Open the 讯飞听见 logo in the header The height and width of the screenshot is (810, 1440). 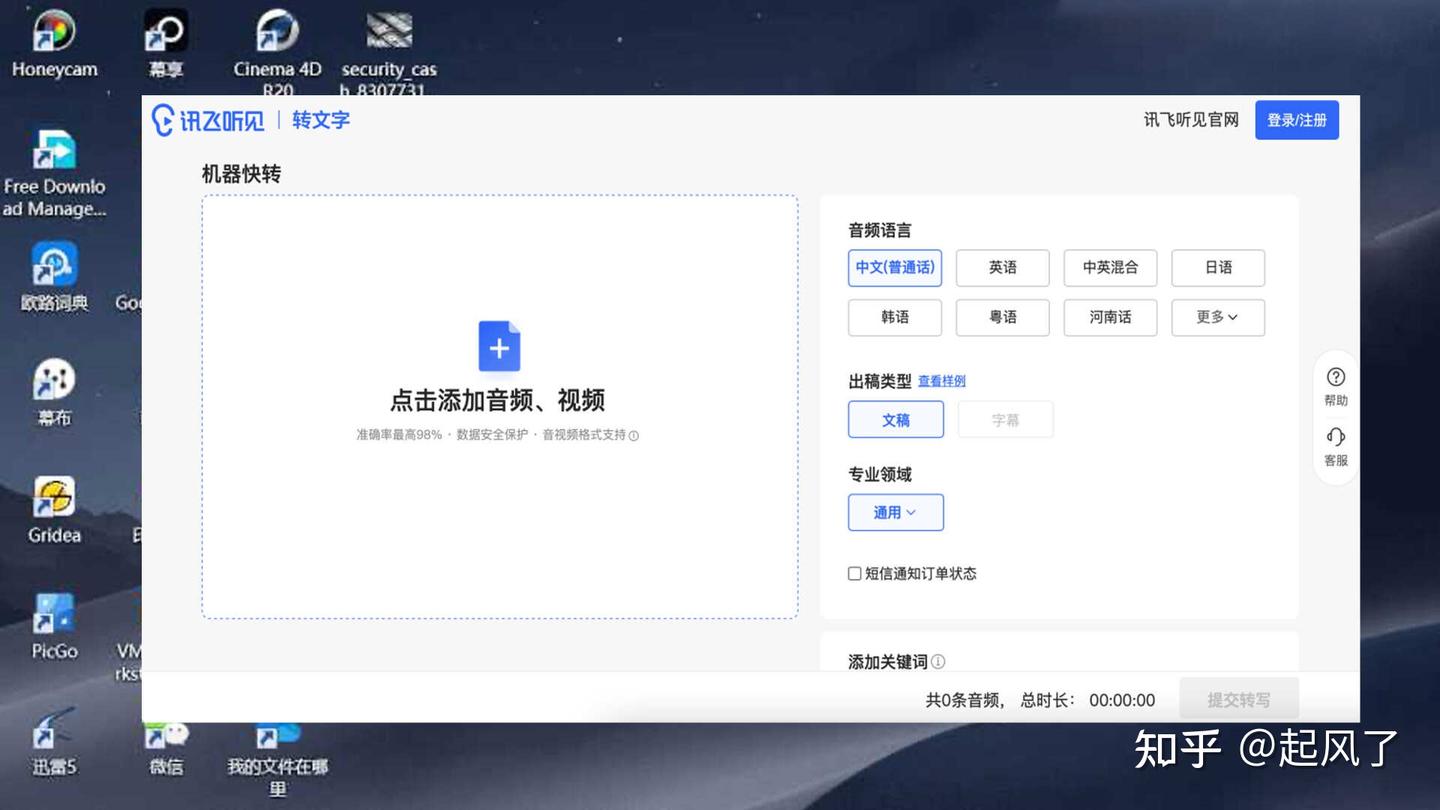pos(208,120)
